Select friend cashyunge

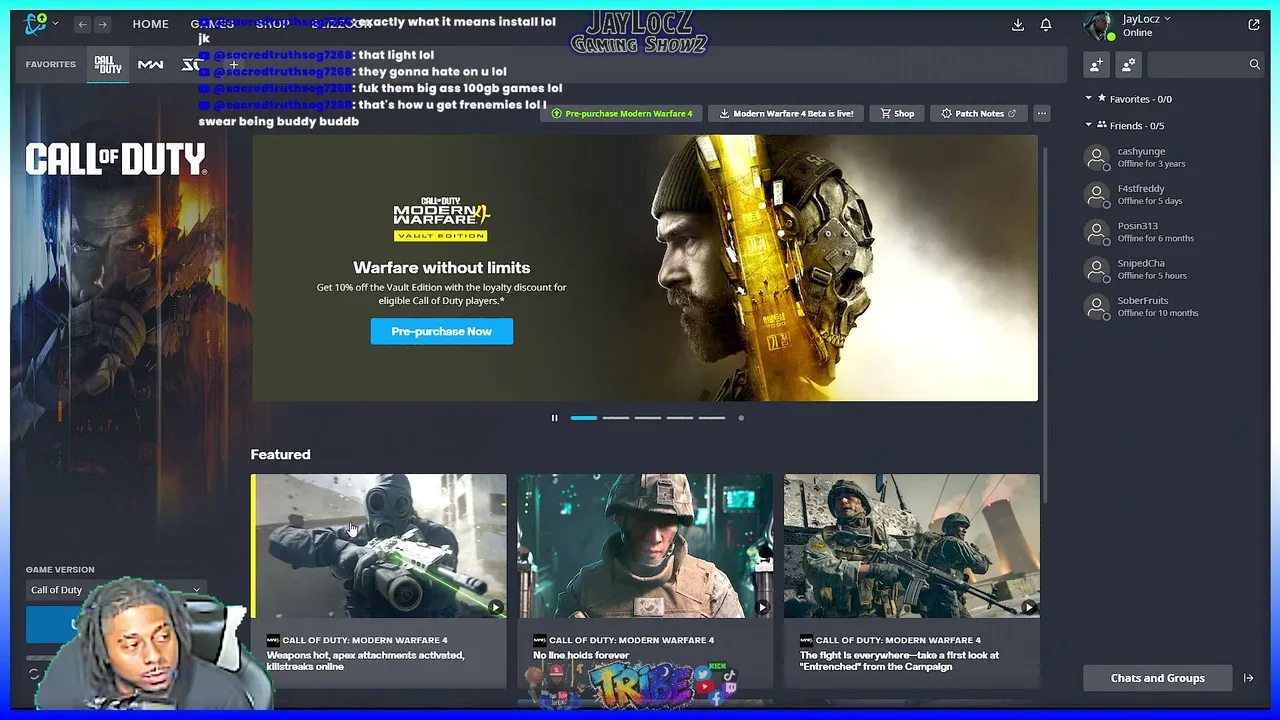tap(1173, 158)
